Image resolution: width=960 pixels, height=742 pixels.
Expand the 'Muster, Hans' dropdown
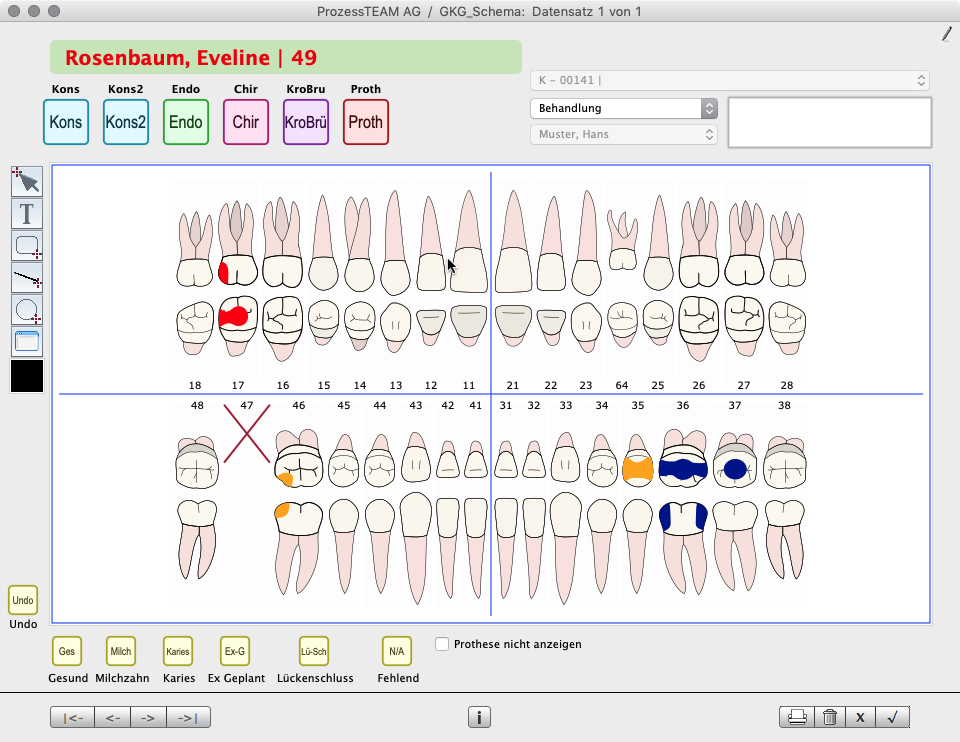coord(624,134)
